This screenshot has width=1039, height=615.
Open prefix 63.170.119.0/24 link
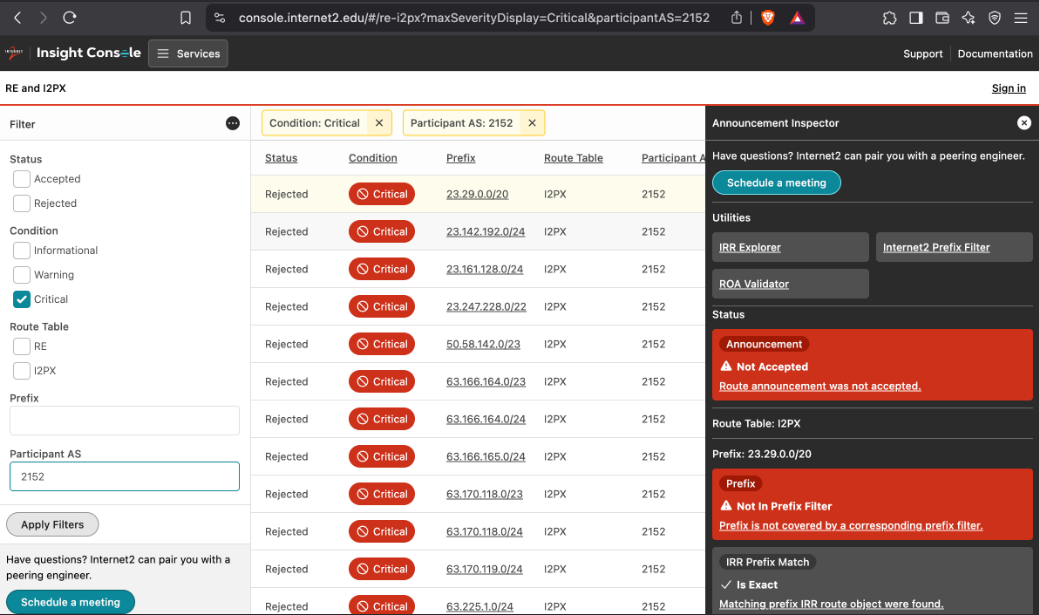[484, 569]
